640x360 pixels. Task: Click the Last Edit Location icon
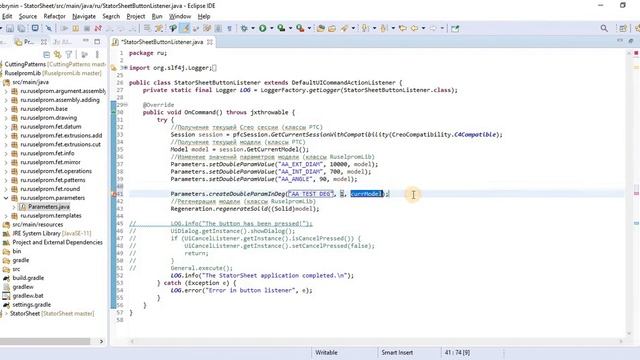[403, 28]
